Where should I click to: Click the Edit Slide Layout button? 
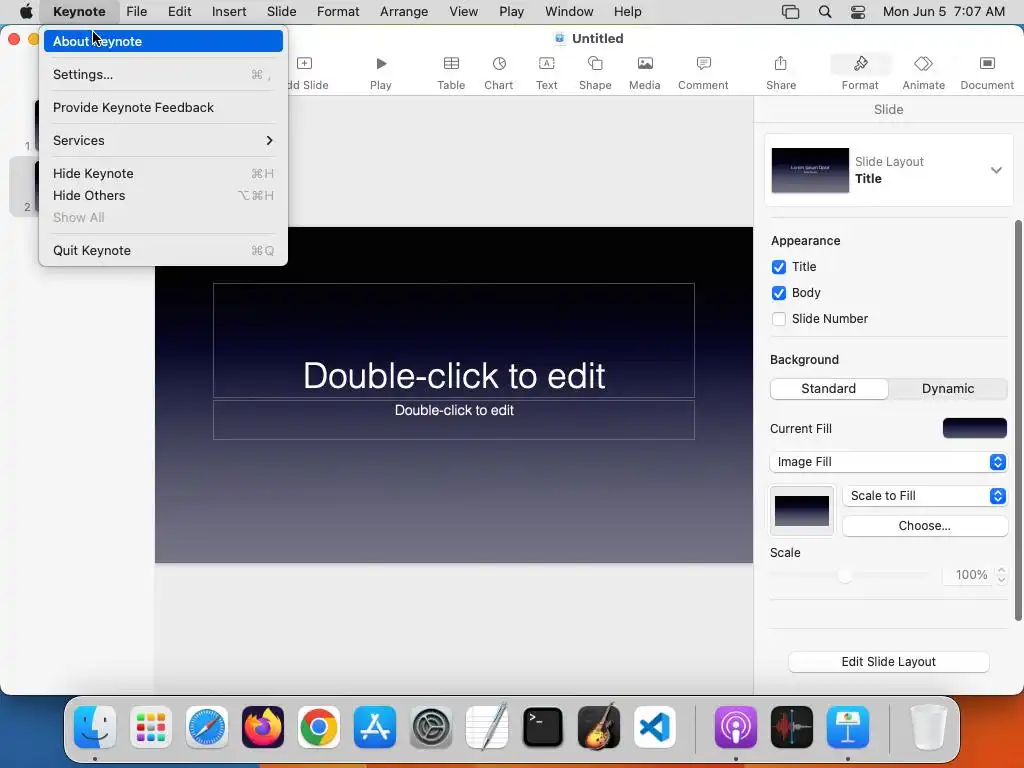pyautogui.click(x=888, y=662)
